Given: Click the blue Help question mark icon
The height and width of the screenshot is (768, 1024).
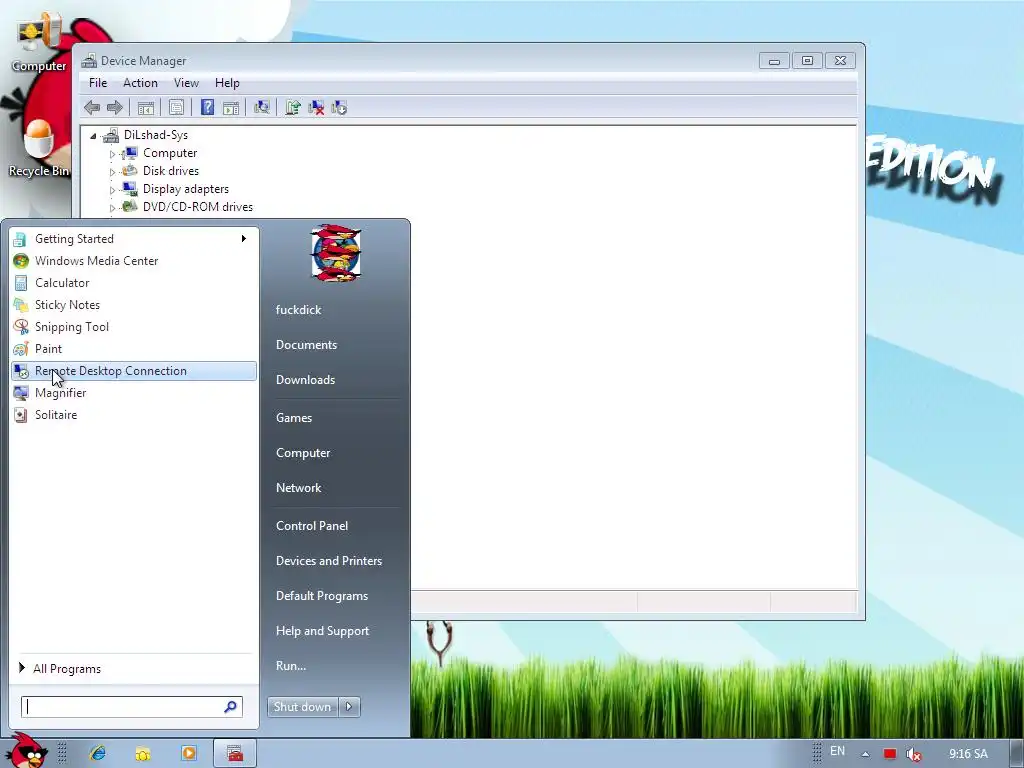Looking at the screenshot, I should coord(207,108).
